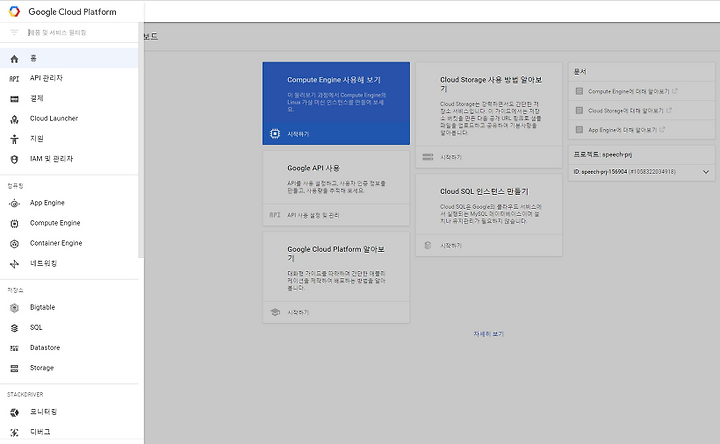Image resolution: width=720 pixels, height=444 pixels.
Task: Click the Google API 사용 card title
Action: click(313, 168)
